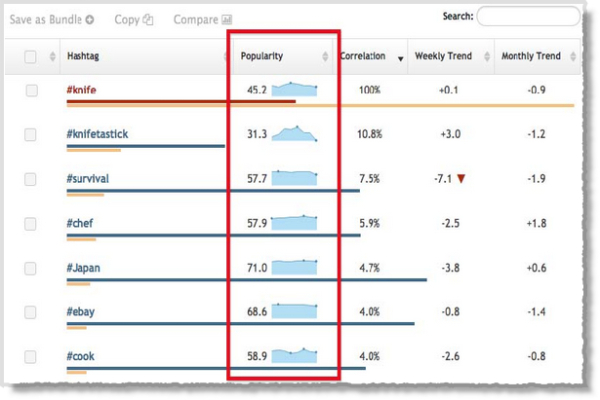Click the red #knife popularity bar
The image size is (600, 400).
tap(181, 101)
